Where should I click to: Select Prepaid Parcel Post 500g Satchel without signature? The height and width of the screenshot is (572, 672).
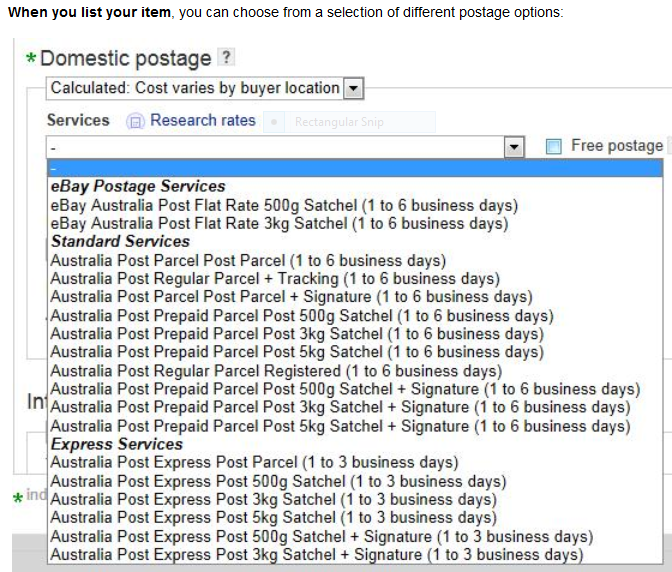pyautogui.click(x=301, y=315)
